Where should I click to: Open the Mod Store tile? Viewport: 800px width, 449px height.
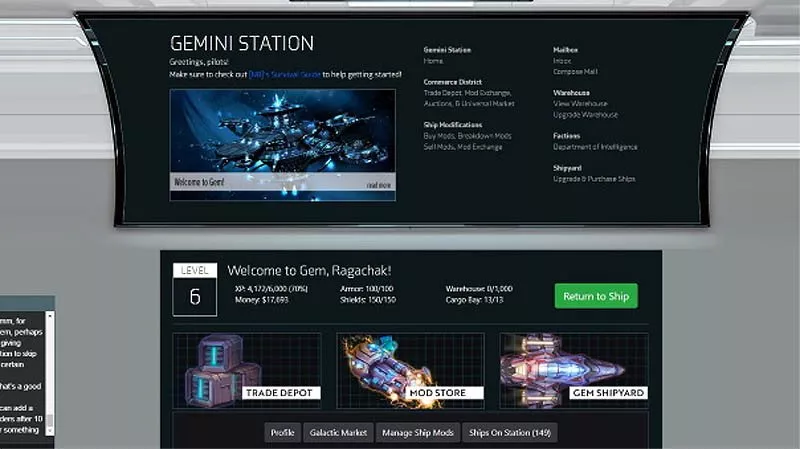[x=410, y=370]
